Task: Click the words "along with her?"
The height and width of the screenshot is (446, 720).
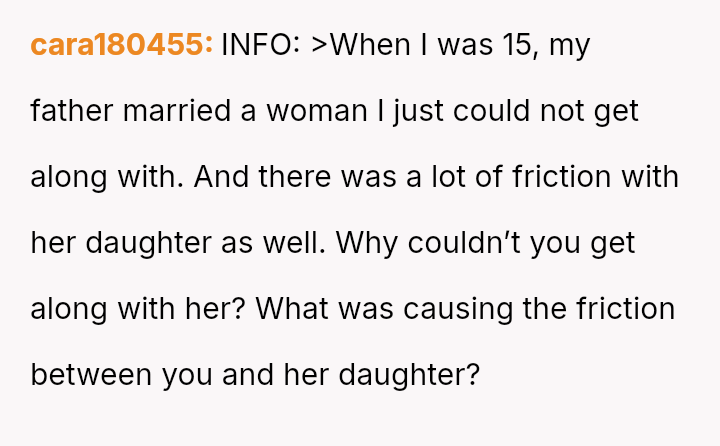Action: [138, 309]
